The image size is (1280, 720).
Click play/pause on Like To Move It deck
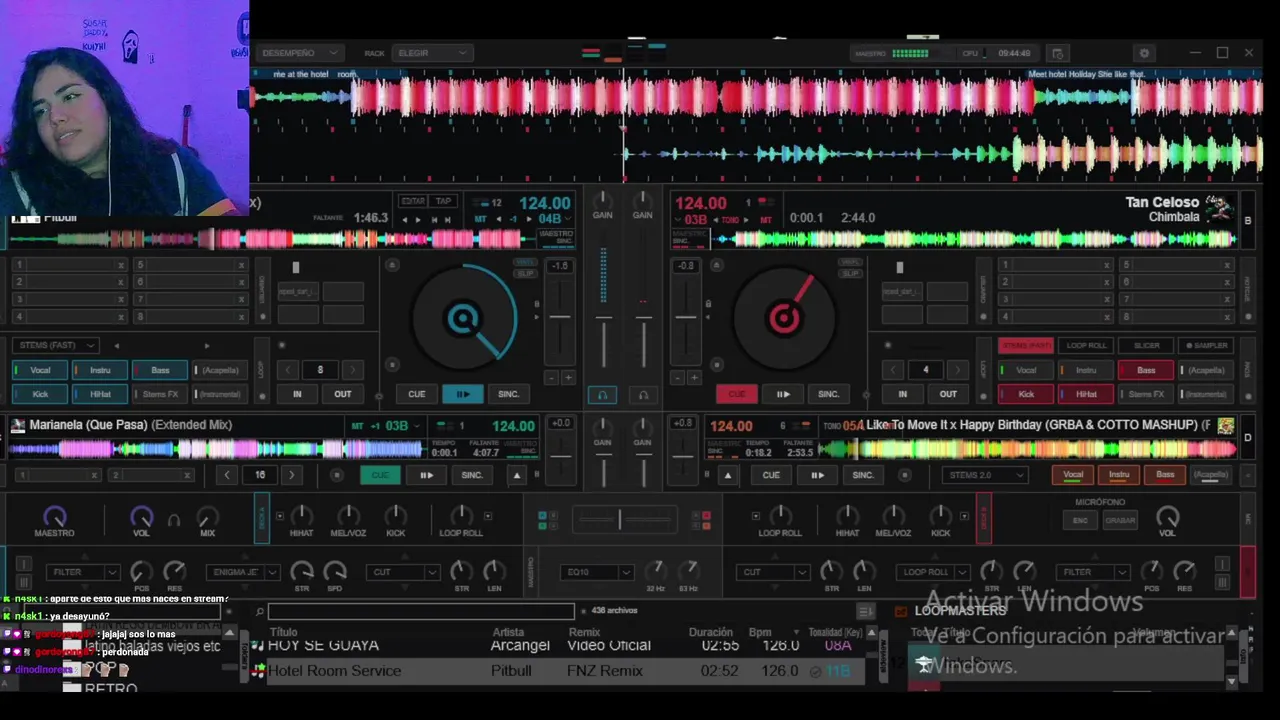[x=818, y=475]
